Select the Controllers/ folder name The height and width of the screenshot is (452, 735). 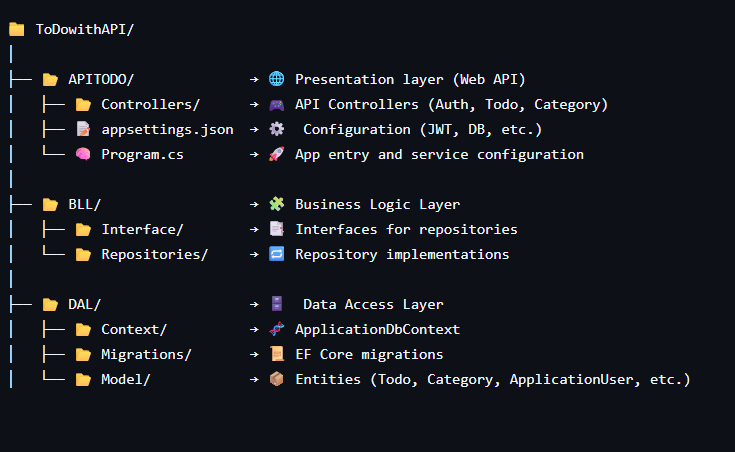151,104
